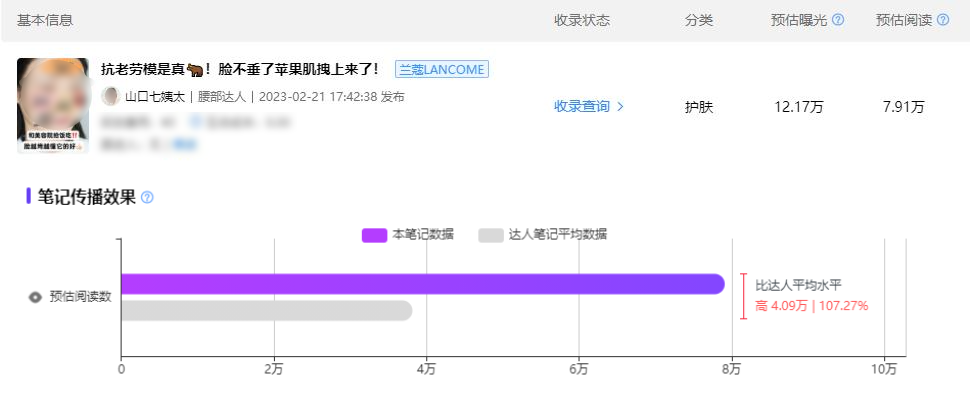Click the author name 山口七姨太

coord(155,97)
